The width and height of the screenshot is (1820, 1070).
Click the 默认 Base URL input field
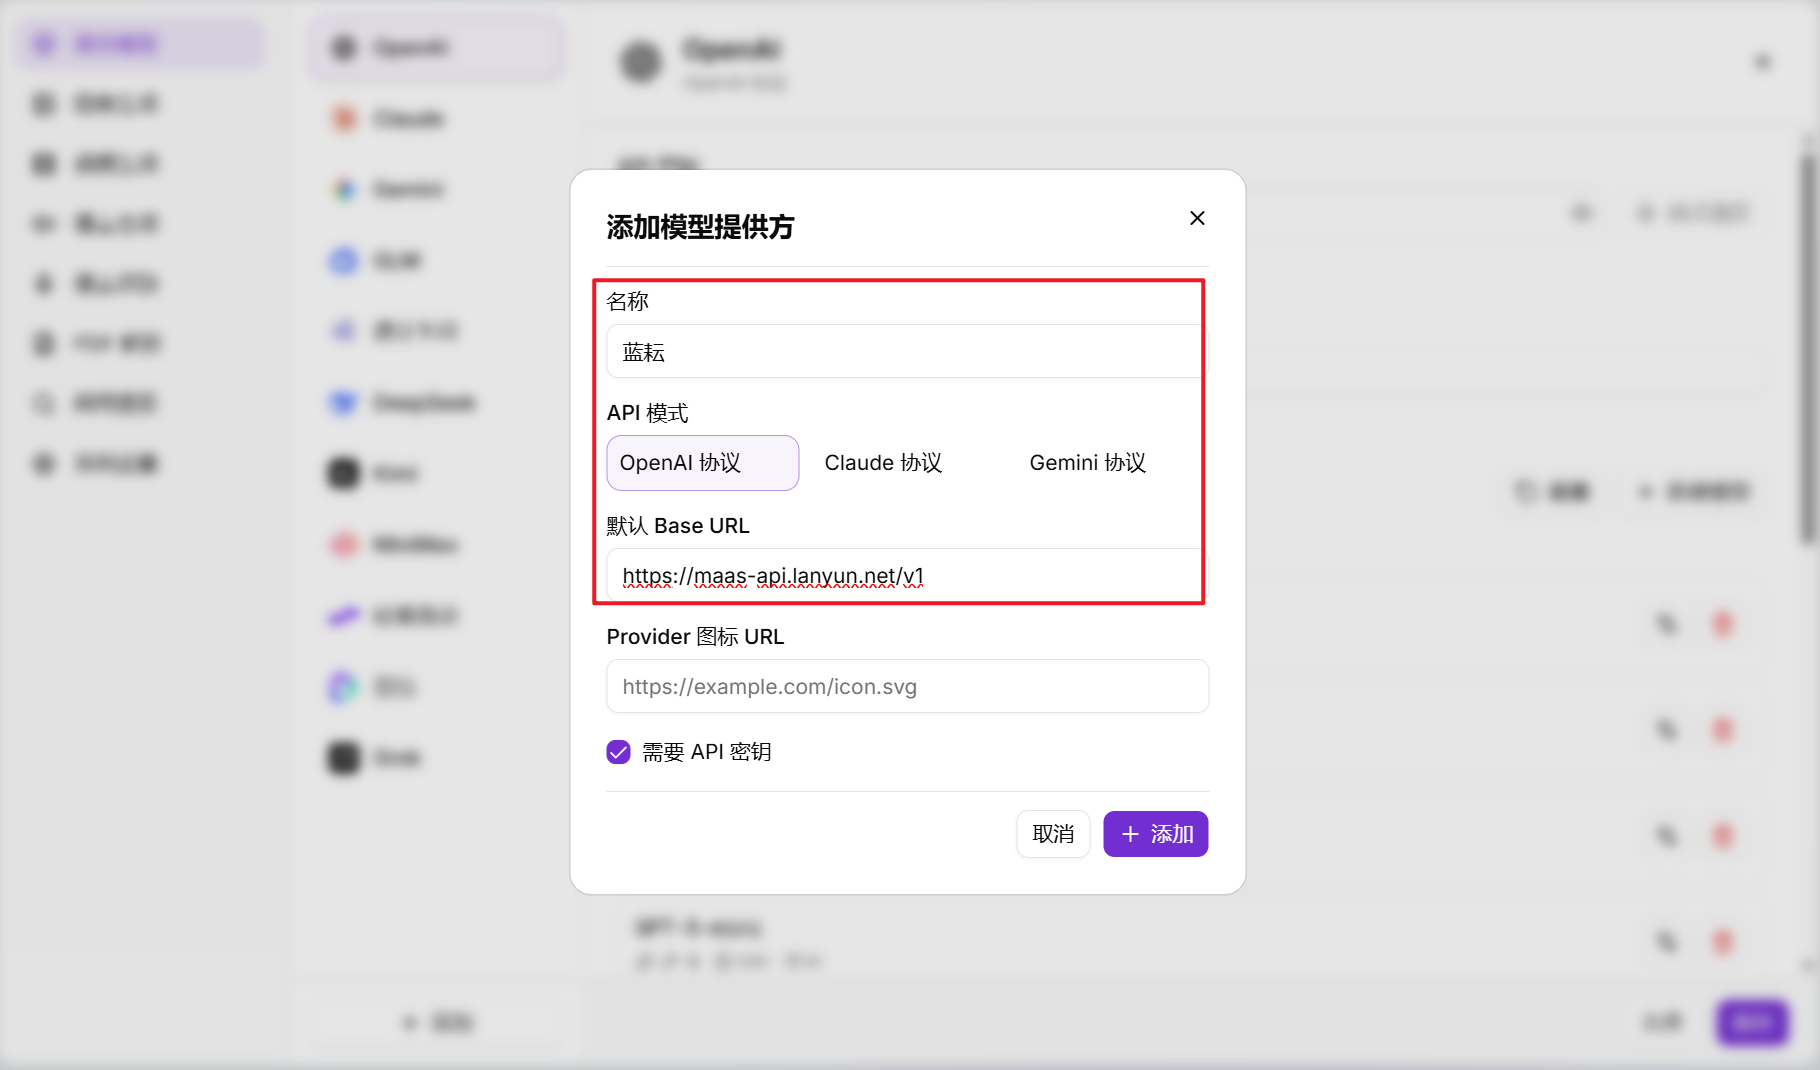(x=905, y=576)
